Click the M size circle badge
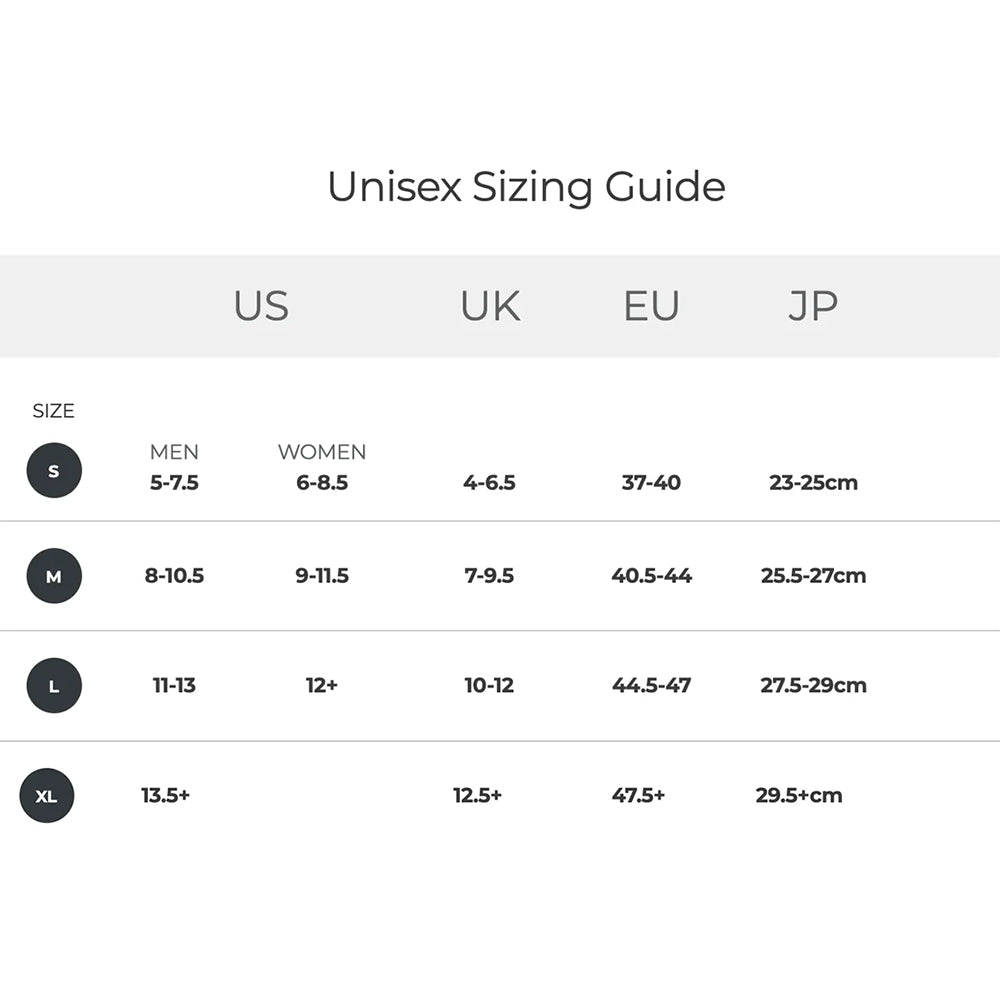 [x=54, y=576]
